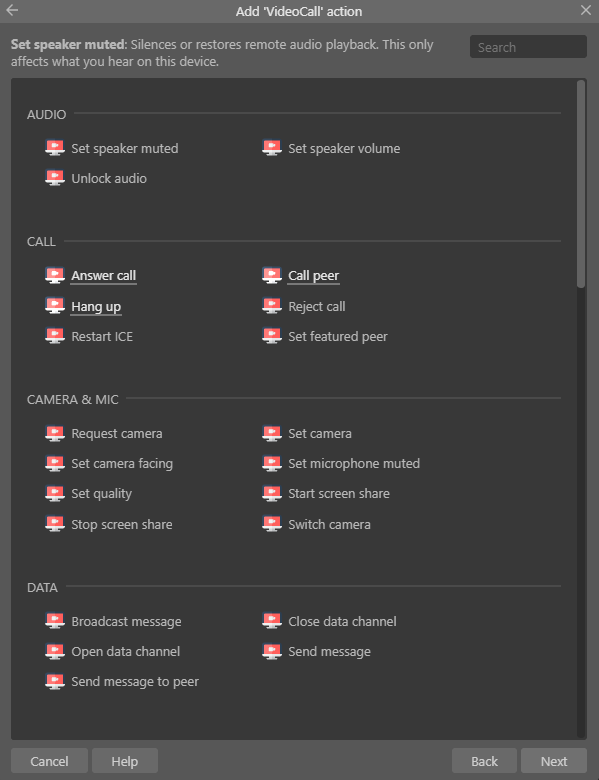Viewport: 599px width, 780px height.
Task: Click the Cancel button
Action: [x=49, y=761]
